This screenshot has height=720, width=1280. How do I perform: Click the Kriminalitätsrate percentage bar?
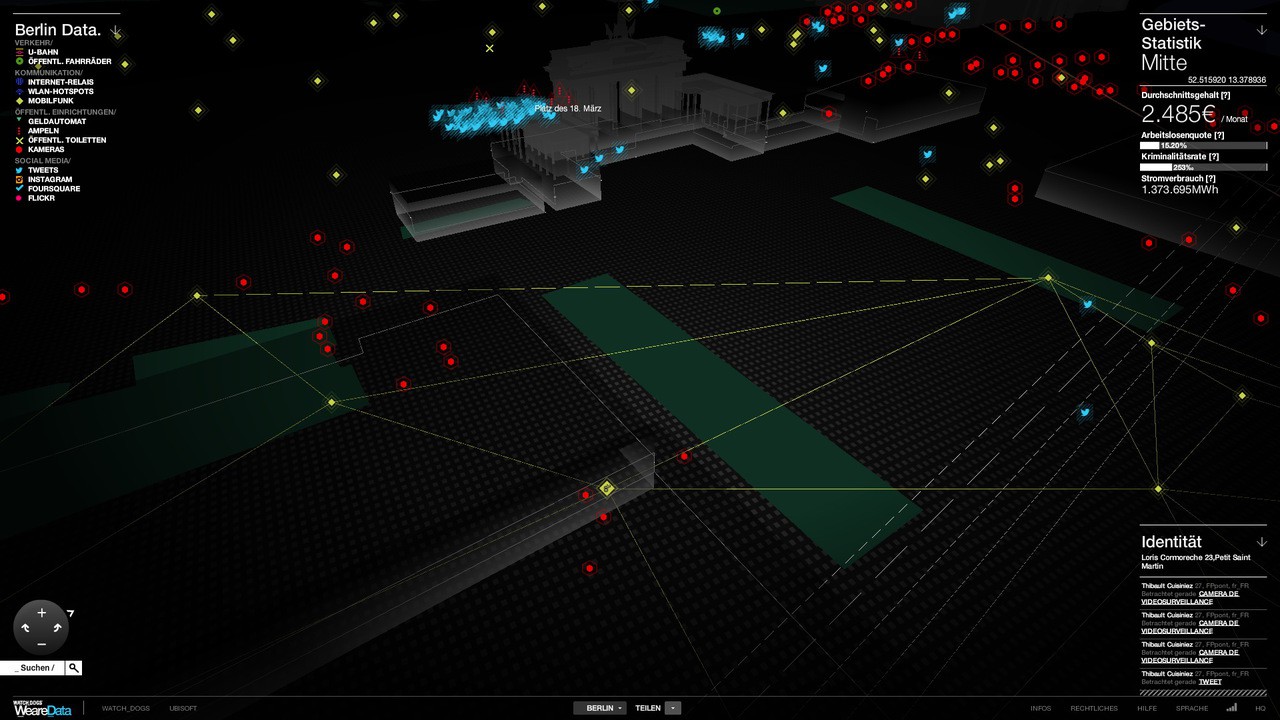coord(1204,167)
